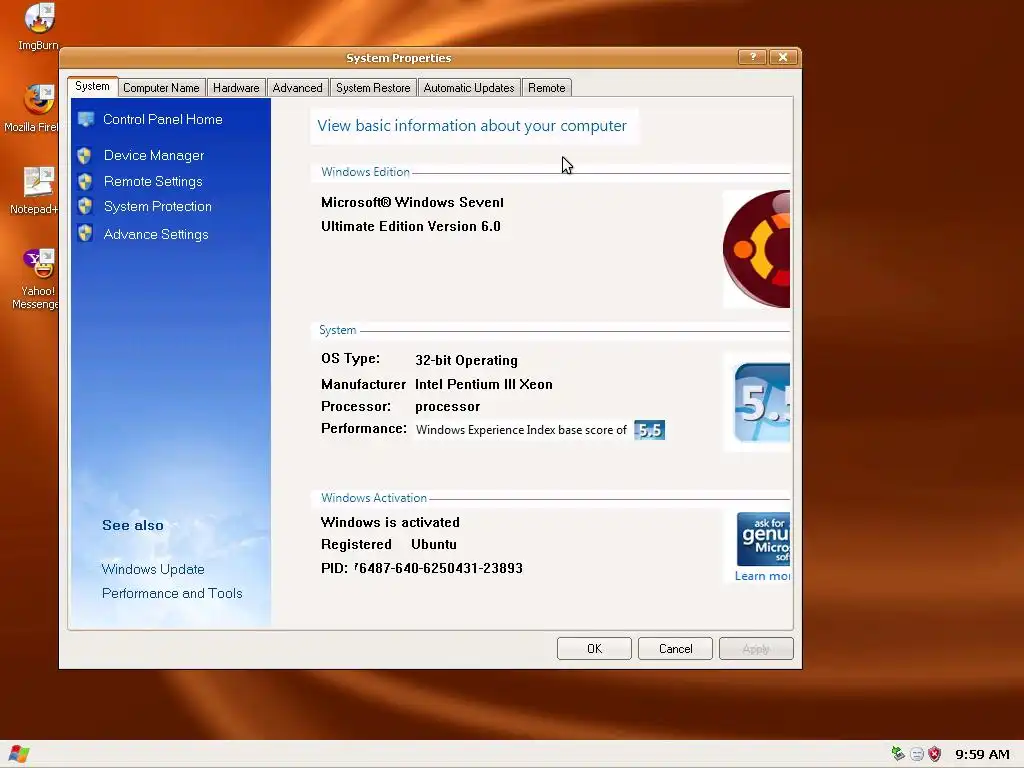
Task: Click the System Properties title bar
Action: 398,57
